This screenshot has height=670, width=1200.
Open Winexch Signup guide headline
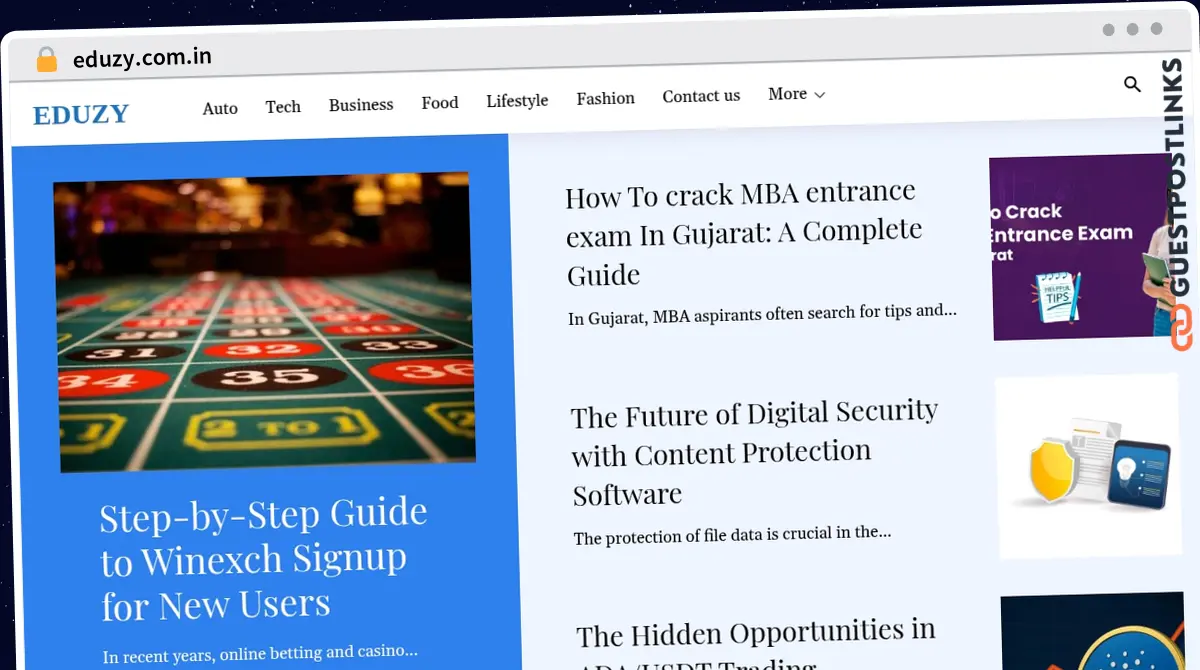[x=264, y=559]
